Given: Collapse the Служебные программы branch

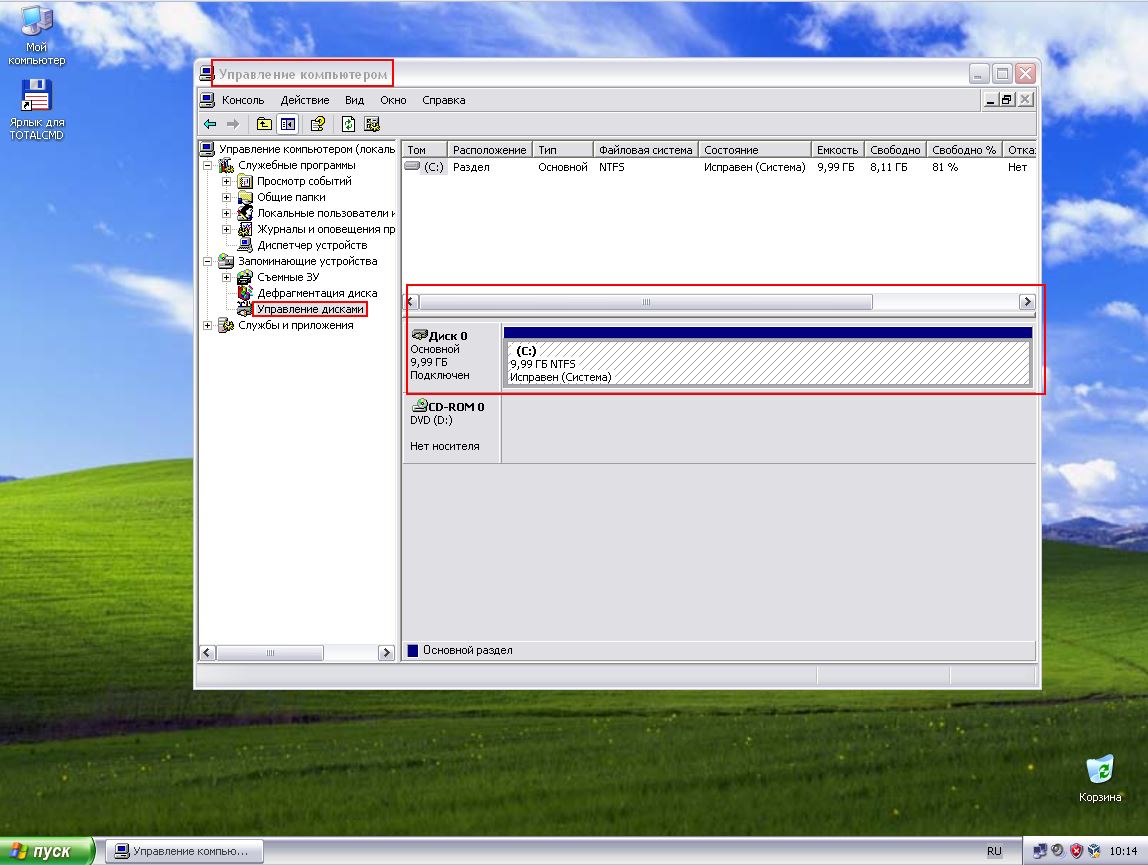Looking at the screenshot, I should tap(207, 165).
